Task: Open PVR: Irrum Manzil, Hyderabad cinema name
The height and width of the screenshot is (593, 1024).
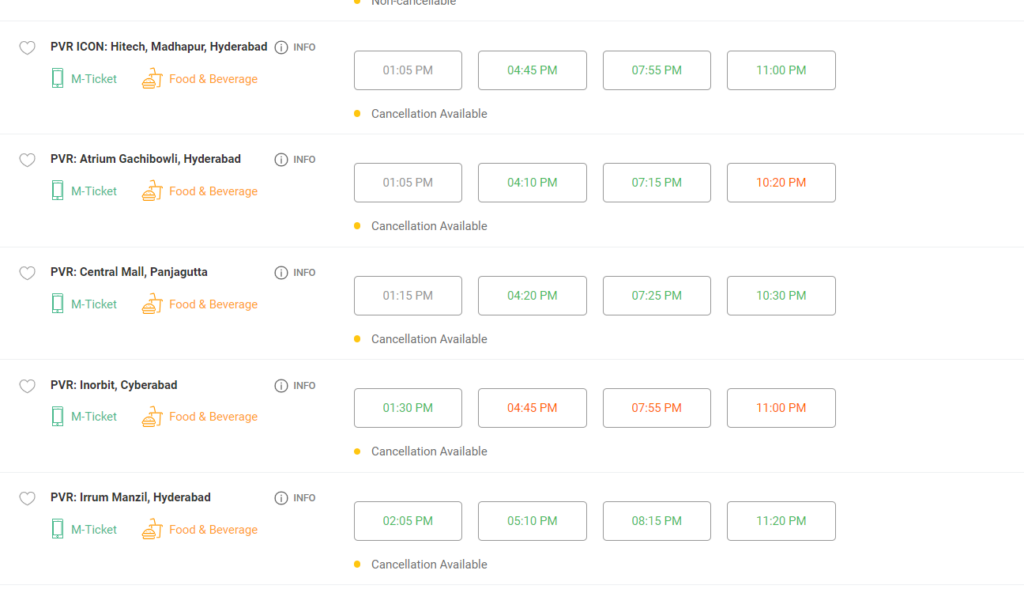Action: [130, 497]
